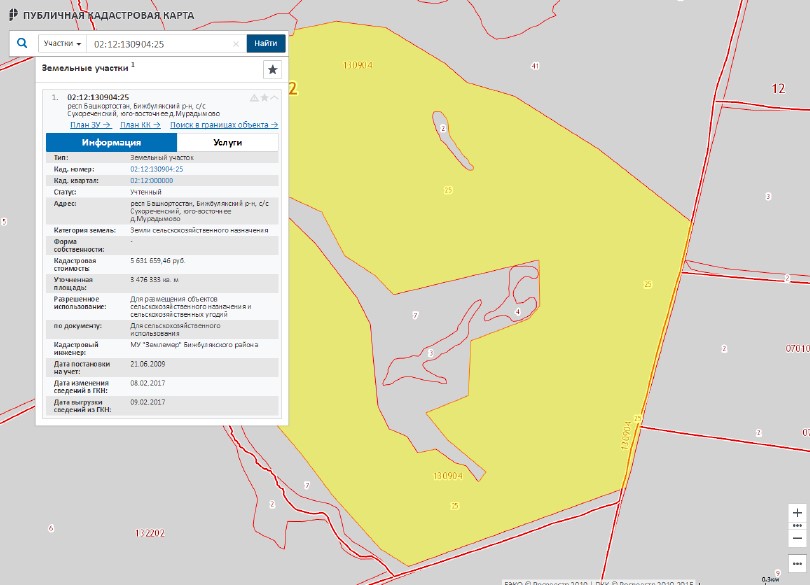Screen dimensions: 810x585
Task: Click the warning triangle icon on result
Action: (254, 97)
